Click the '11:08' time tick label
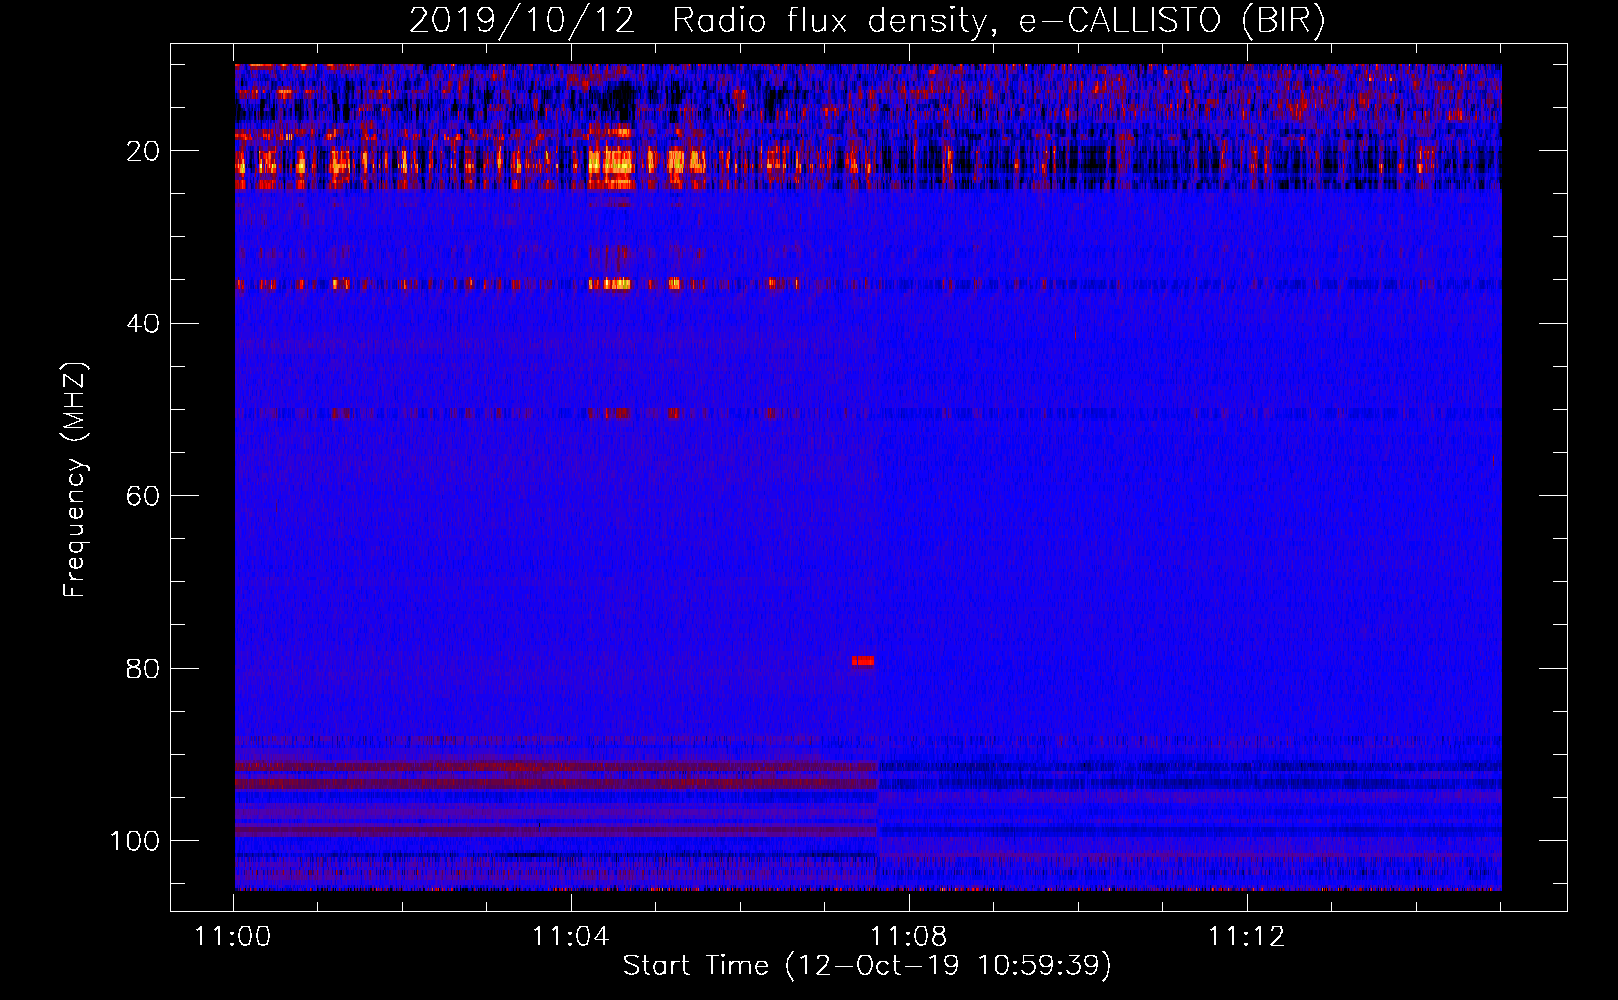Image resolution: width=1618 pixels, height=1000 pixels. (x=908, y=937)
